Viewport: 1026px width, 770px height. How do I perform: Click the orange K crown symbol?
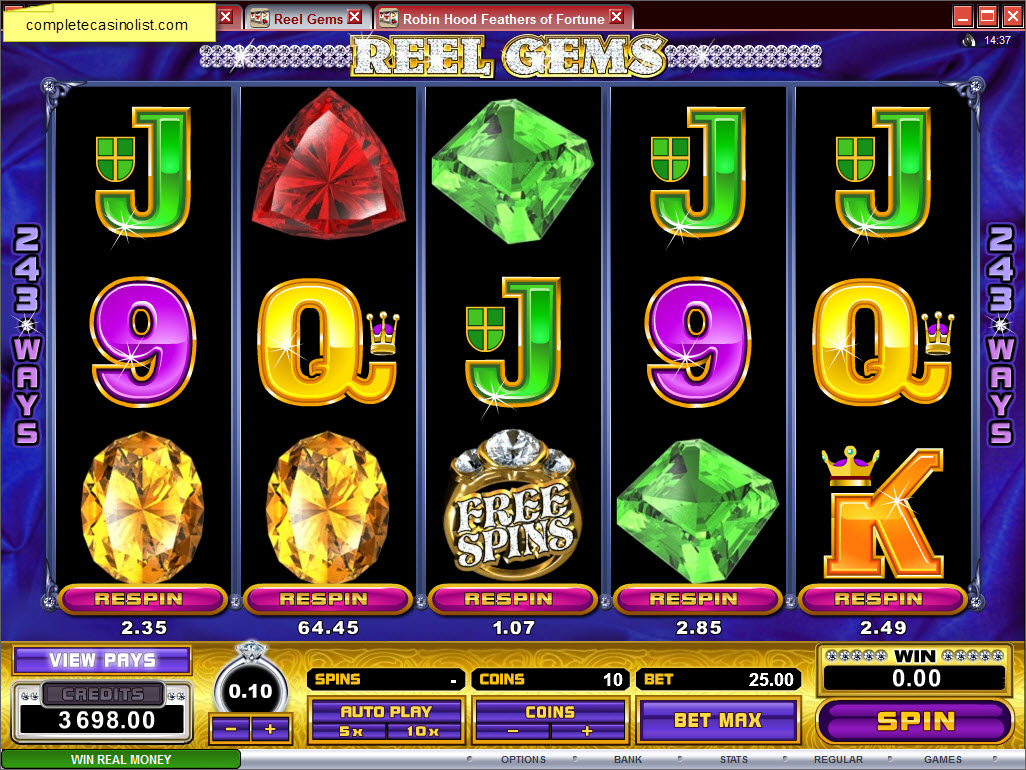tap(883, 512)
